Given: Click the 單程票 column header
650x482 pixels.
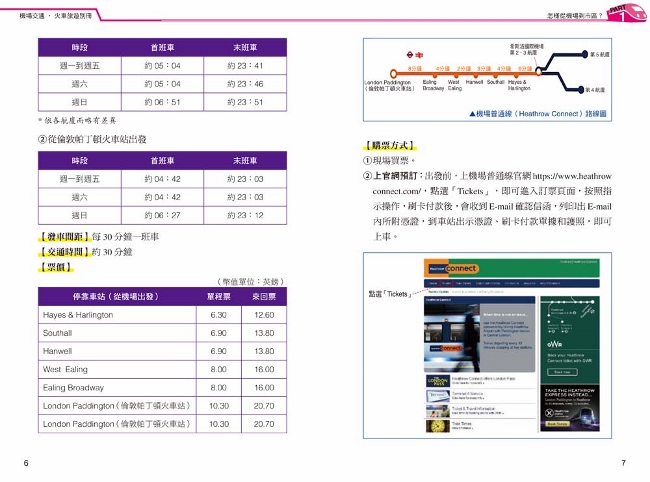Looking at the screenshot, I should coord(218,296).
